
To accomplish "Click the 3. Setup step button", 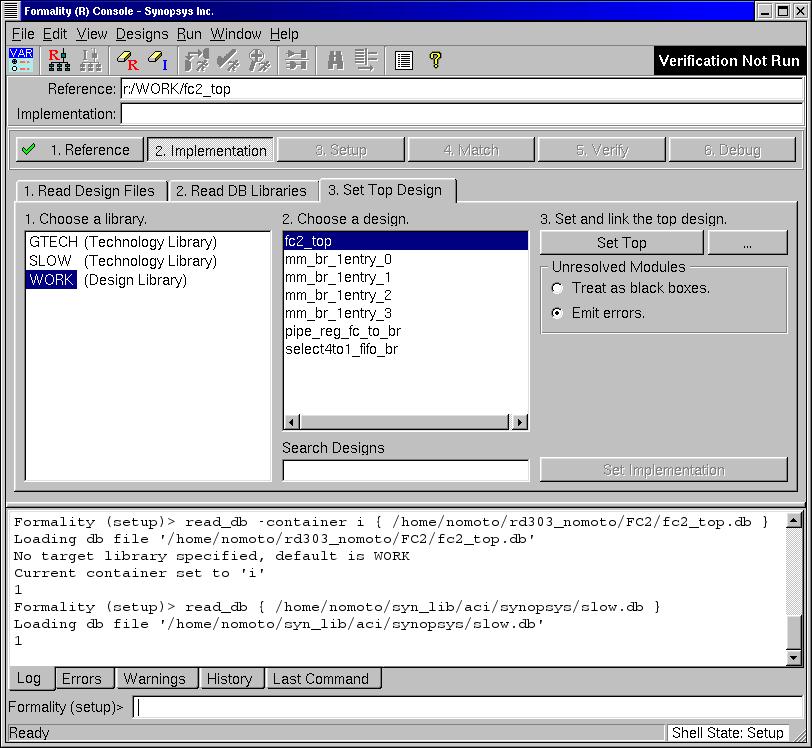I will tap(341, 150).
